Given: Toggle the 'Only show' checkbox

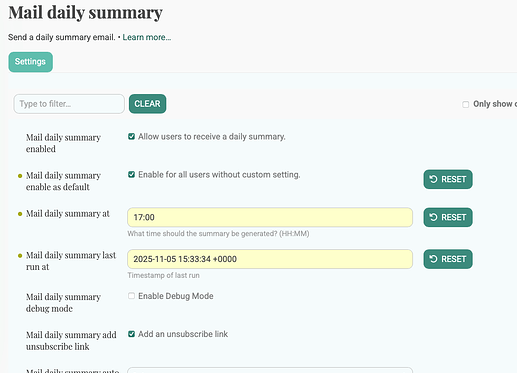Looking at the screenshot, I should tap(465, 104).
